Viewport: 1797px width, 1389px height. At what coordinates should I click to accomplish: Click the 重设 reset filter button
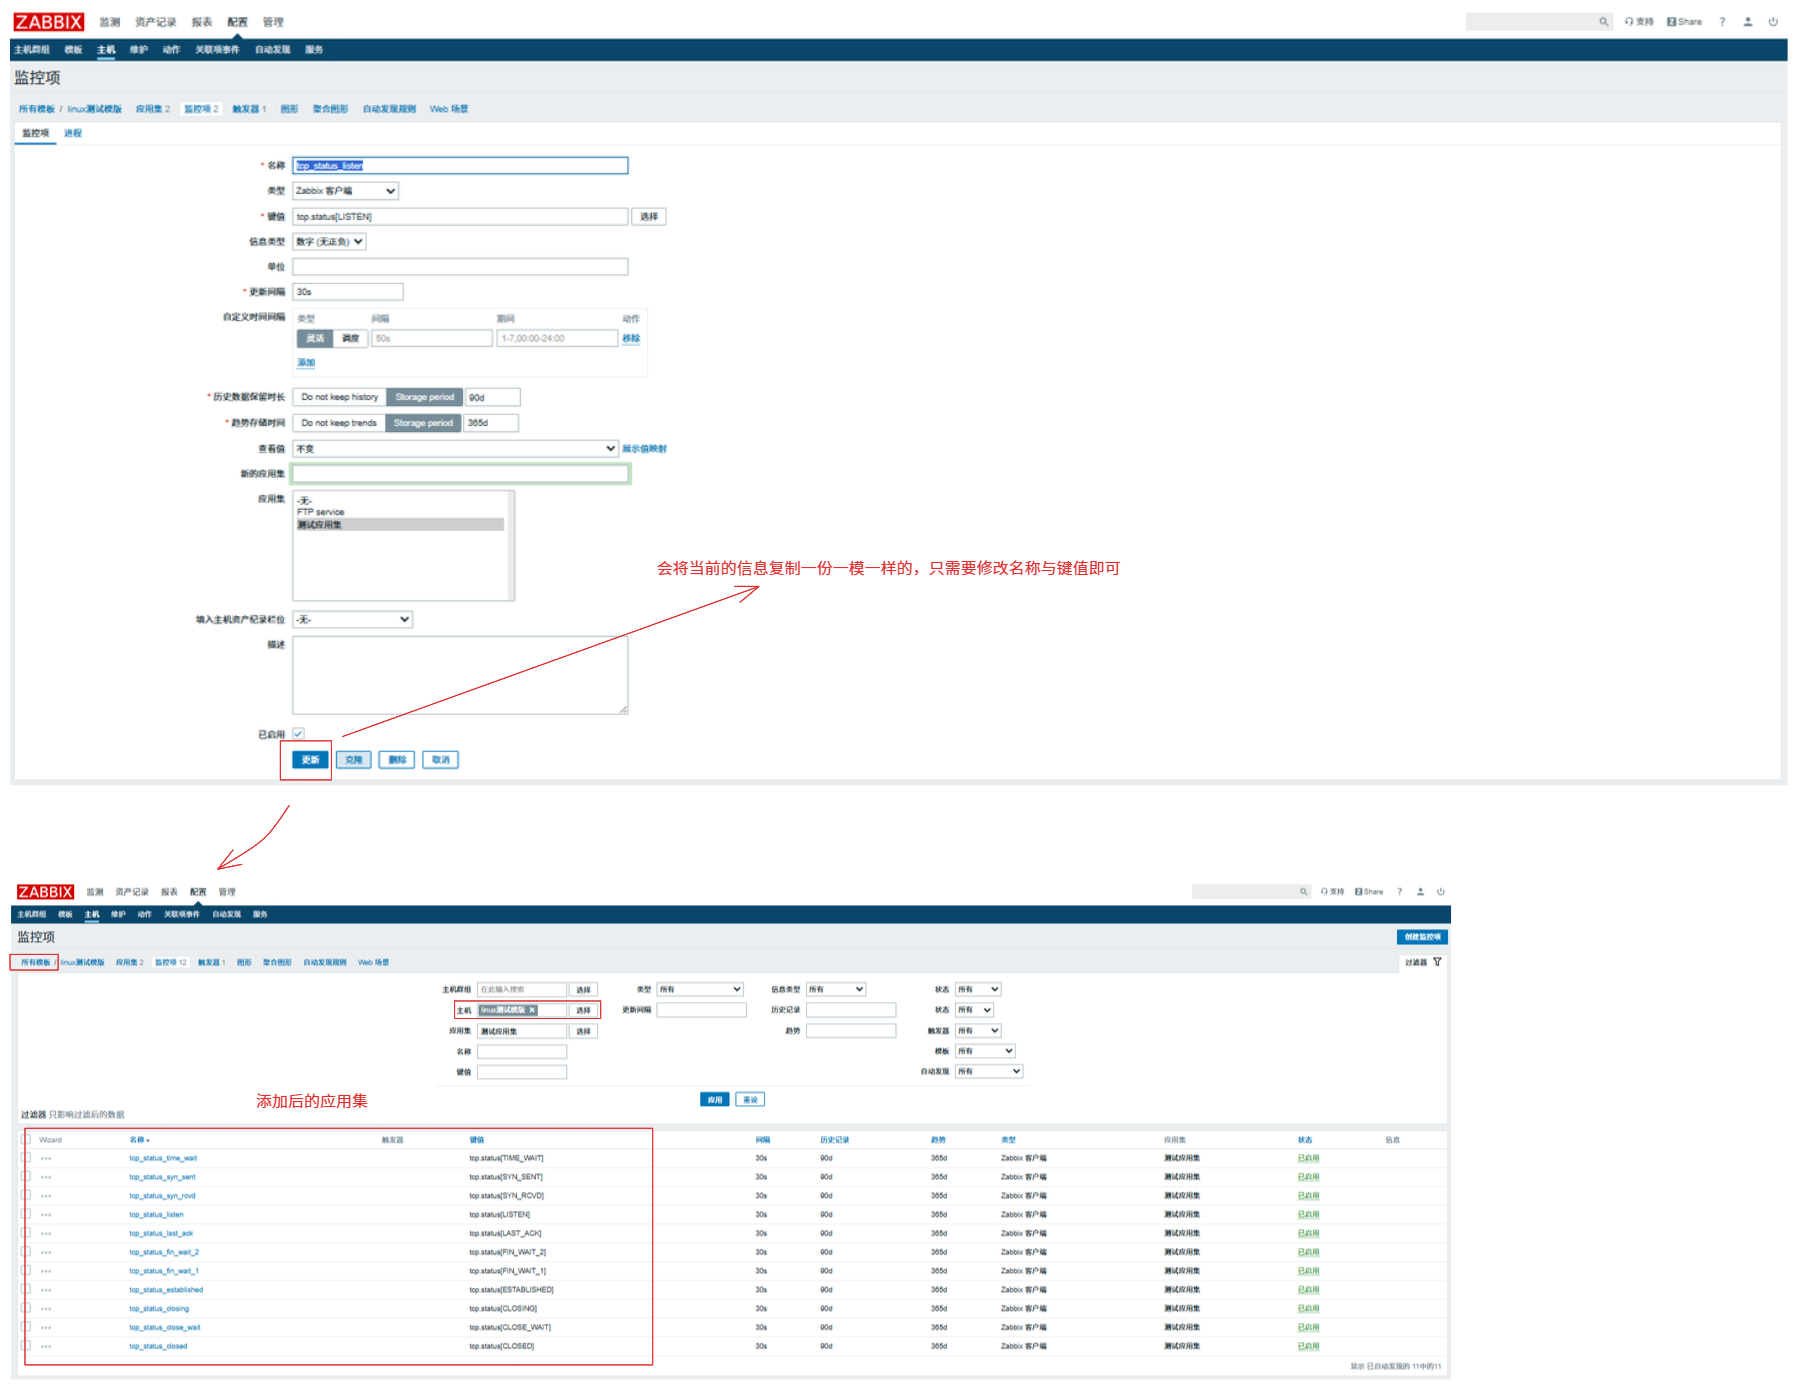click(x=750, y=1100)
